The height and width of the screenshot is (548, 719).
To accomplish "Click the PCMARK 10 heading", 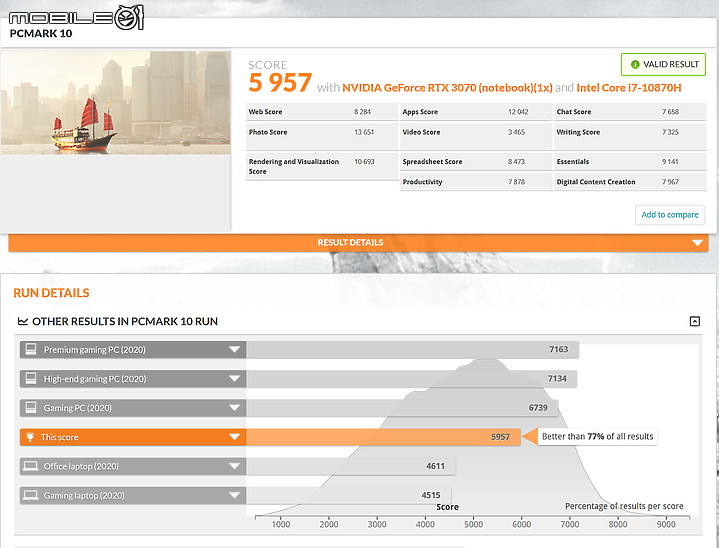I will 41,33.
